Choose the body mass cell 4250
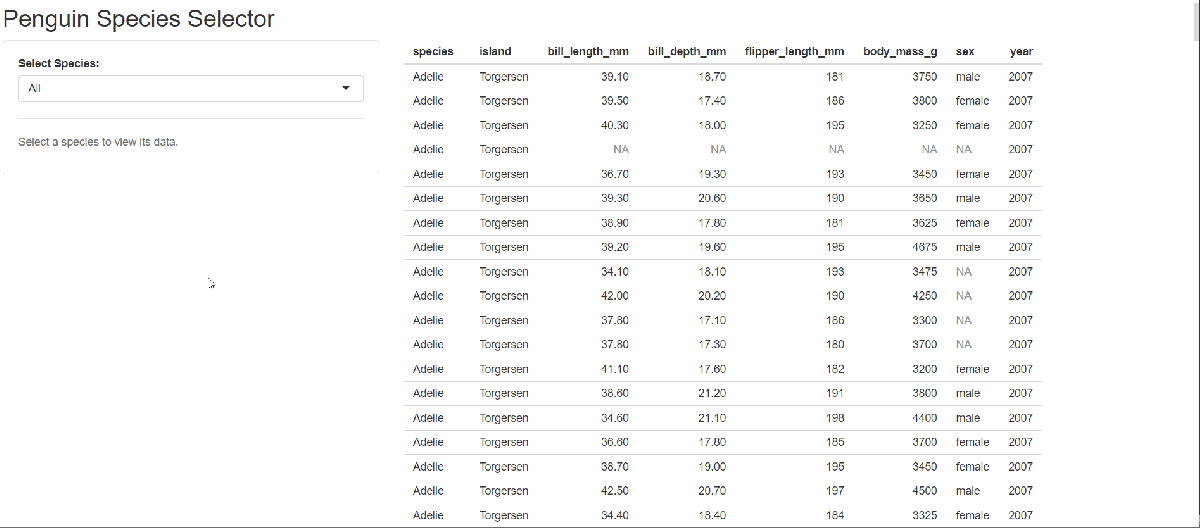Image resolution: width=1200 pixels, height=528 pixels. pyautogui.click(x=925, y=296)
